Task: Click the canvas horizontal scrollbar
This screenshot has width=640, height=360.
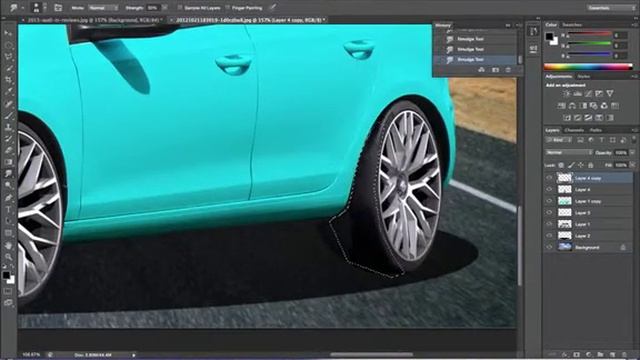Action: coord(372,354)
